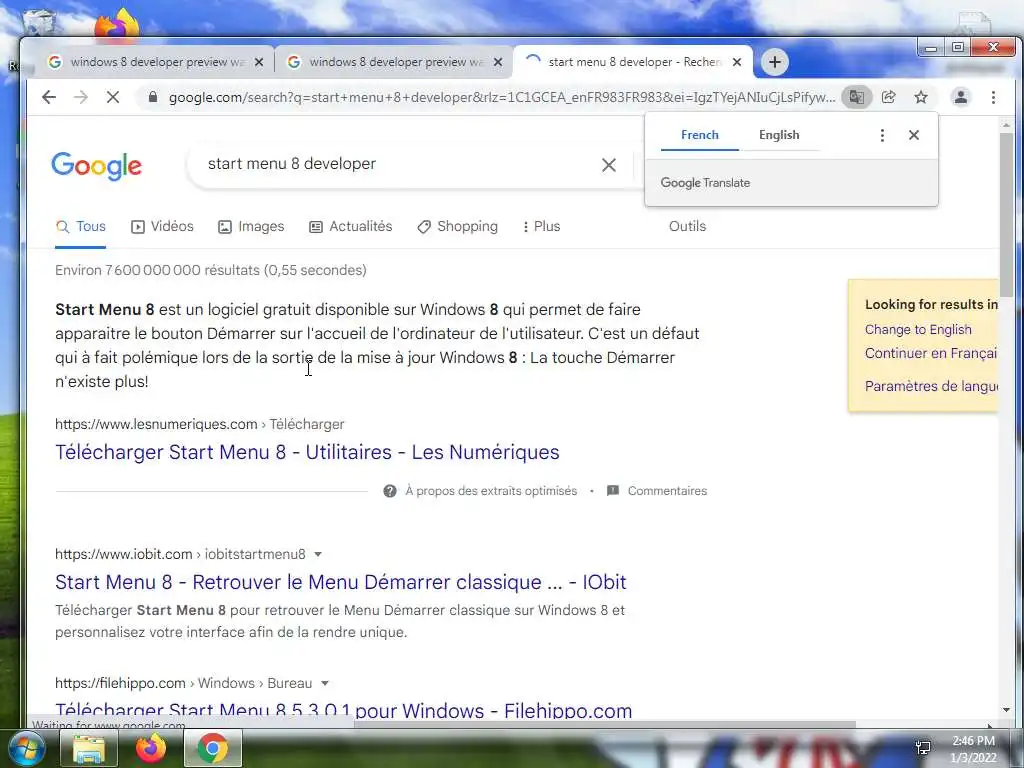The image size is (1024, 768).
Task: Open the Shopping search filter
Action: pos(458,227)
